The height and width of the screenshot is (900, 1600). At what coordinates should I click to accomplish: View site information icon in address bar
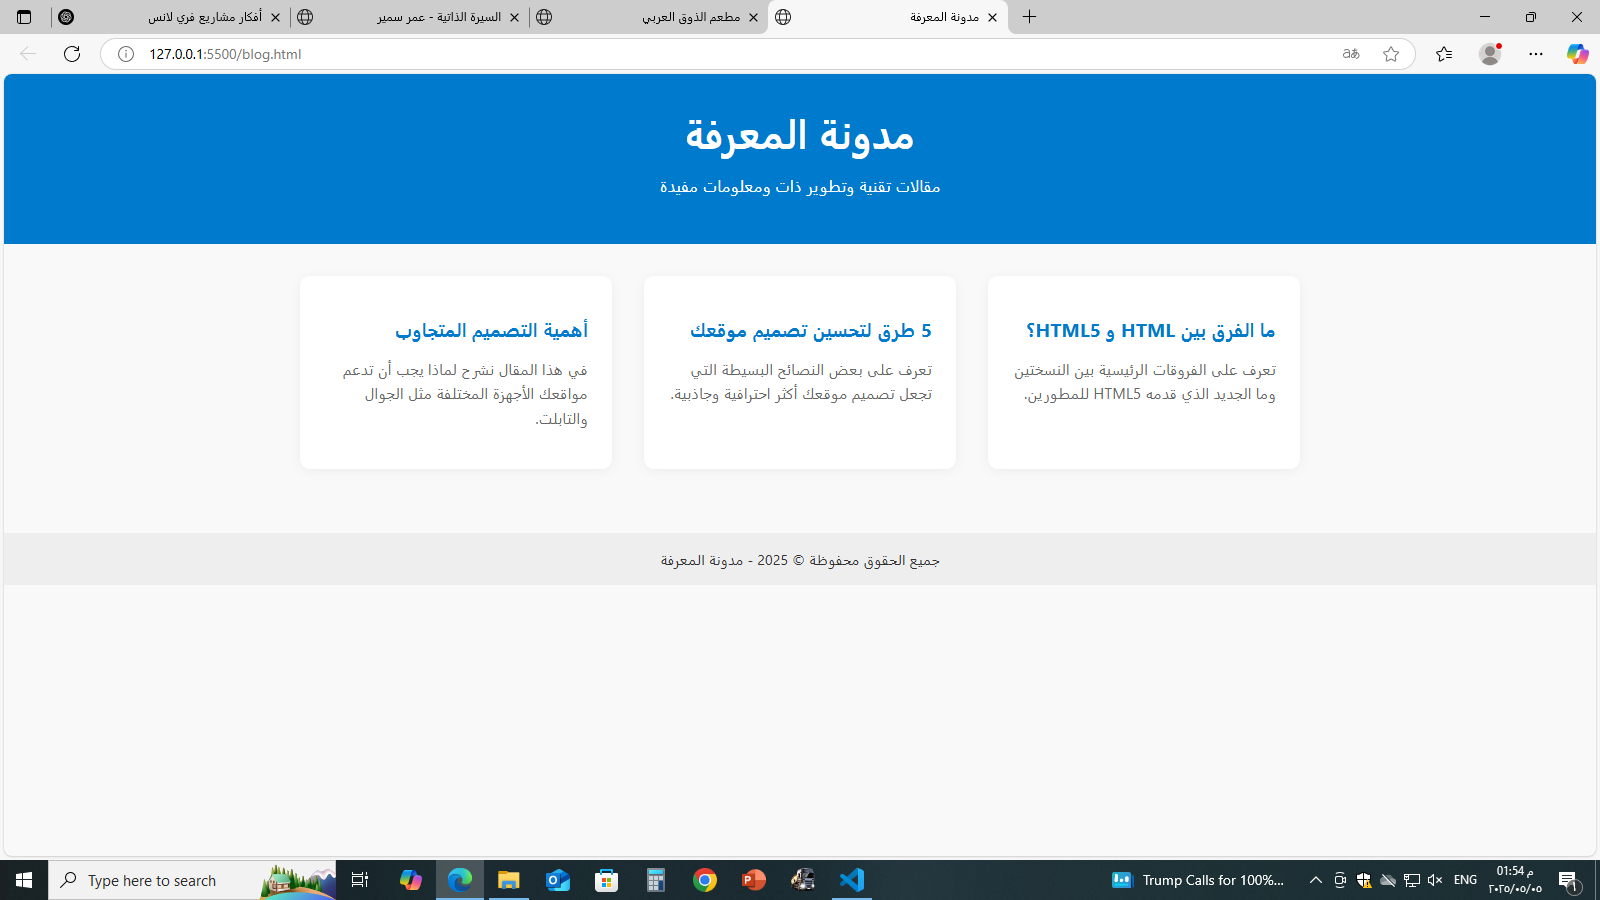point(126,54)
